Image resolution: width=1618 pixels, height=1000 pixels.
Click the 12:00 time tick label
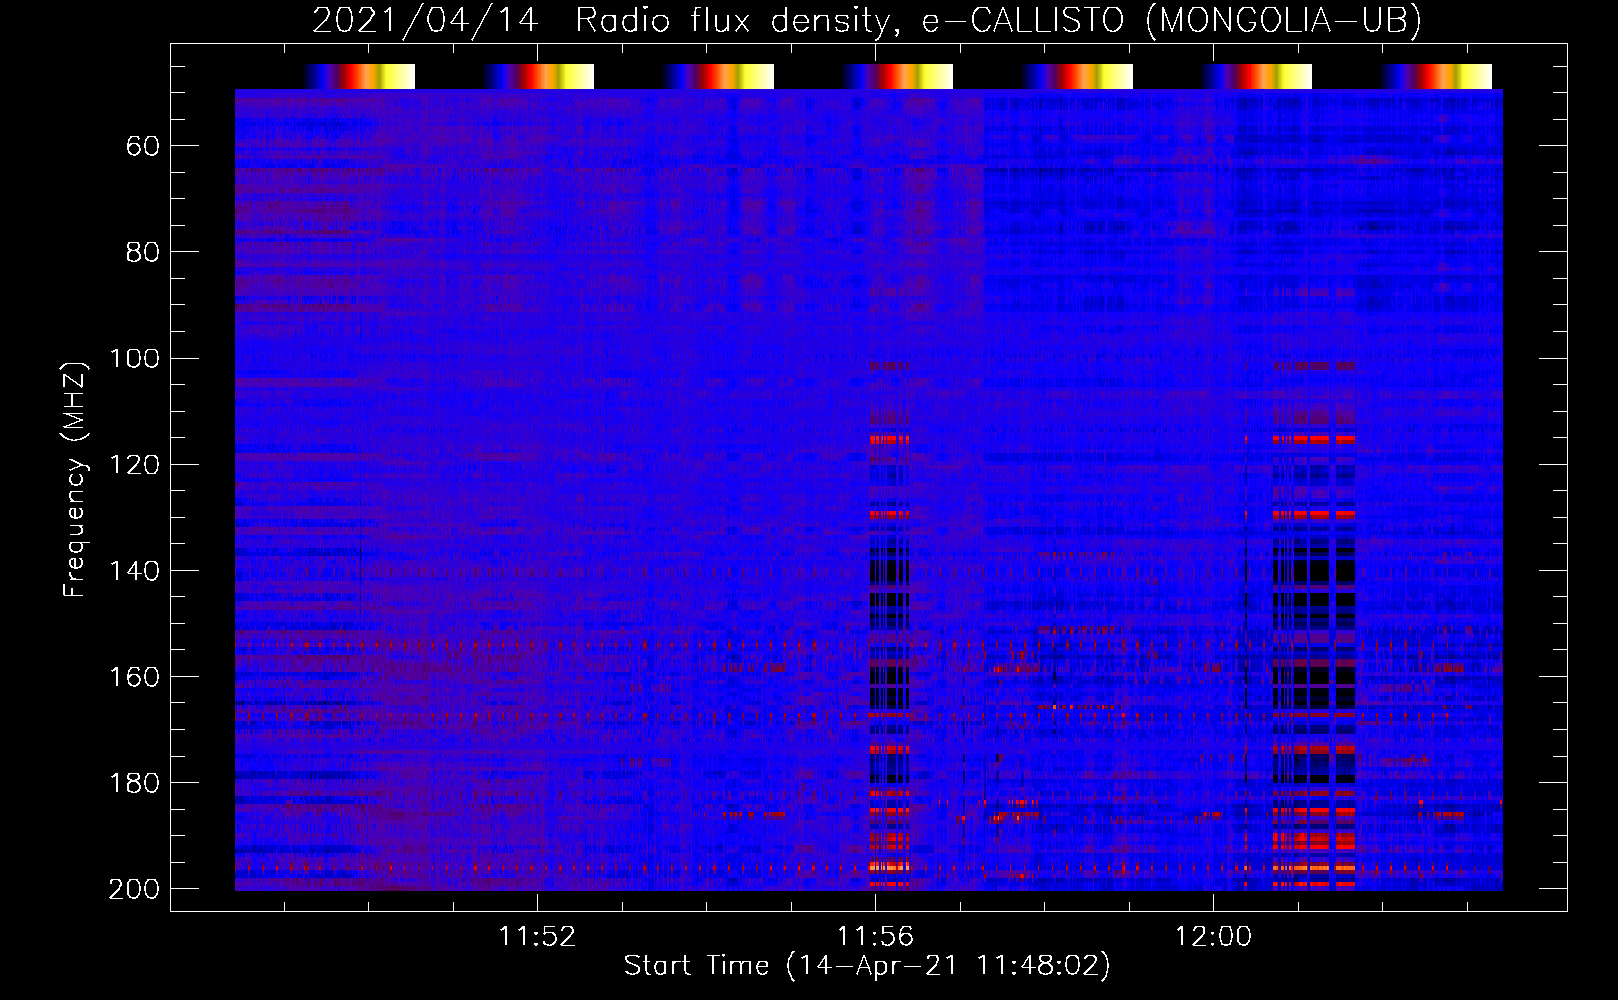(x=1213, y=937)
